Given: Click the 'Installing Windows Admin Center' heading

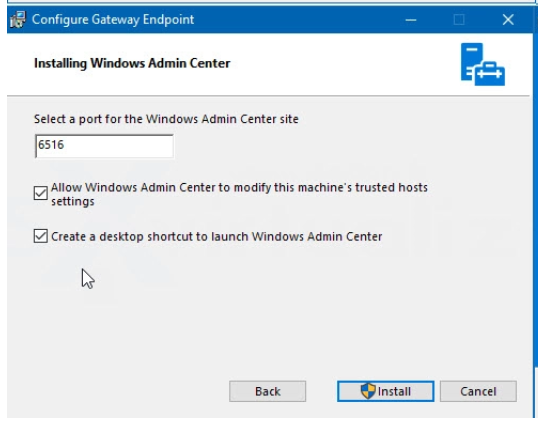Looking at the screenshot, I should [132, 63].
